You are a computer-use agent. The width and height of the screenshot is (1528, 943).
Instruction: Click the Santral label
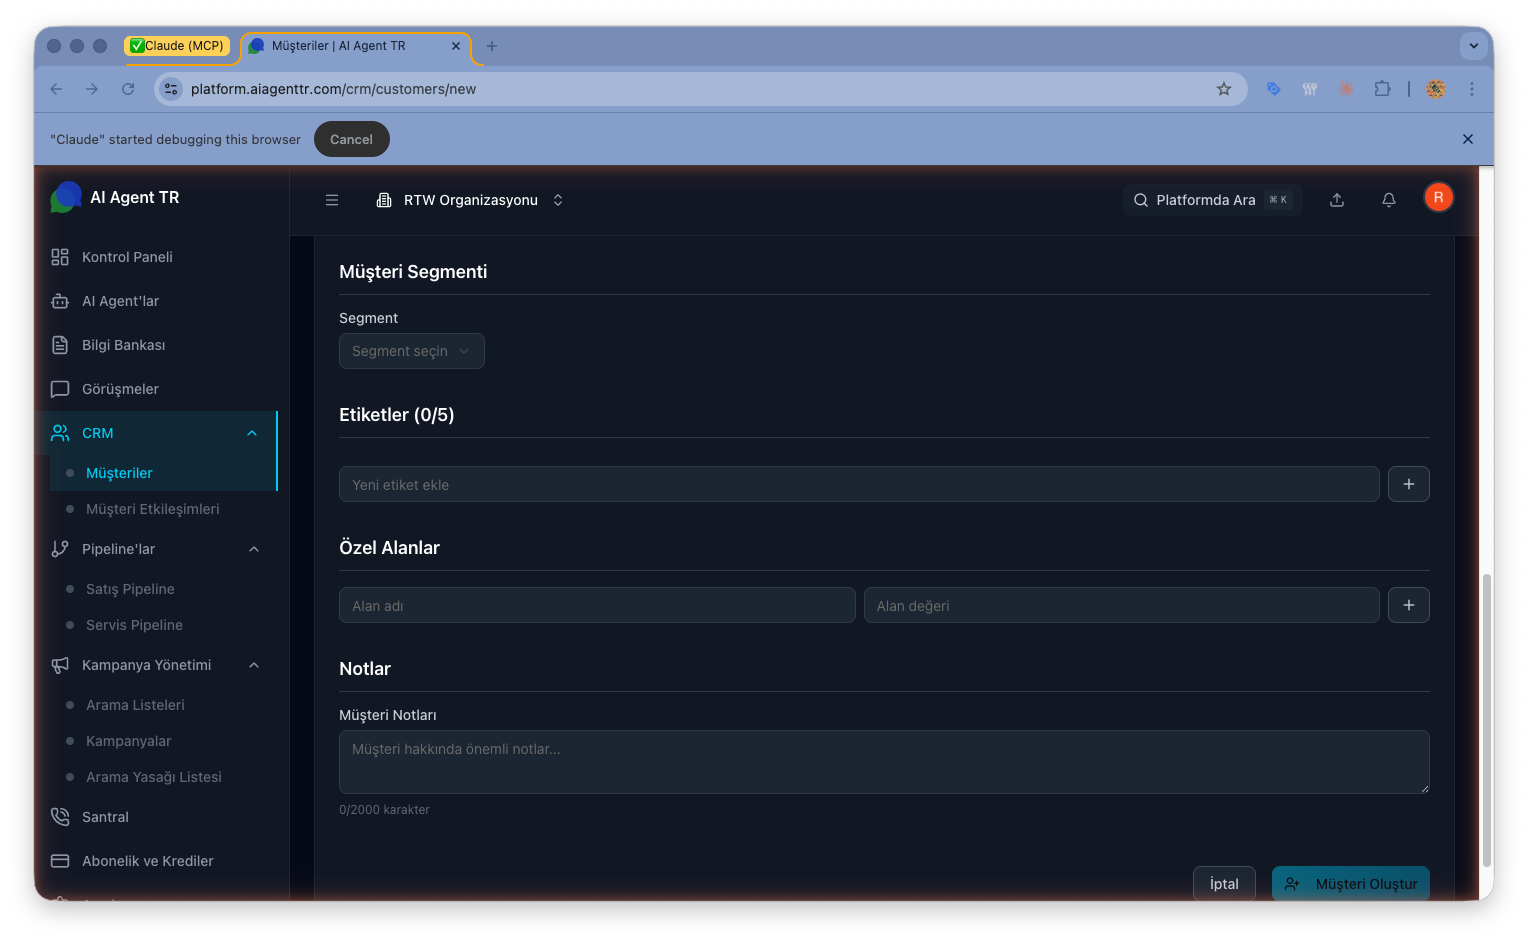pyautogui.click(x=105, y=817)
